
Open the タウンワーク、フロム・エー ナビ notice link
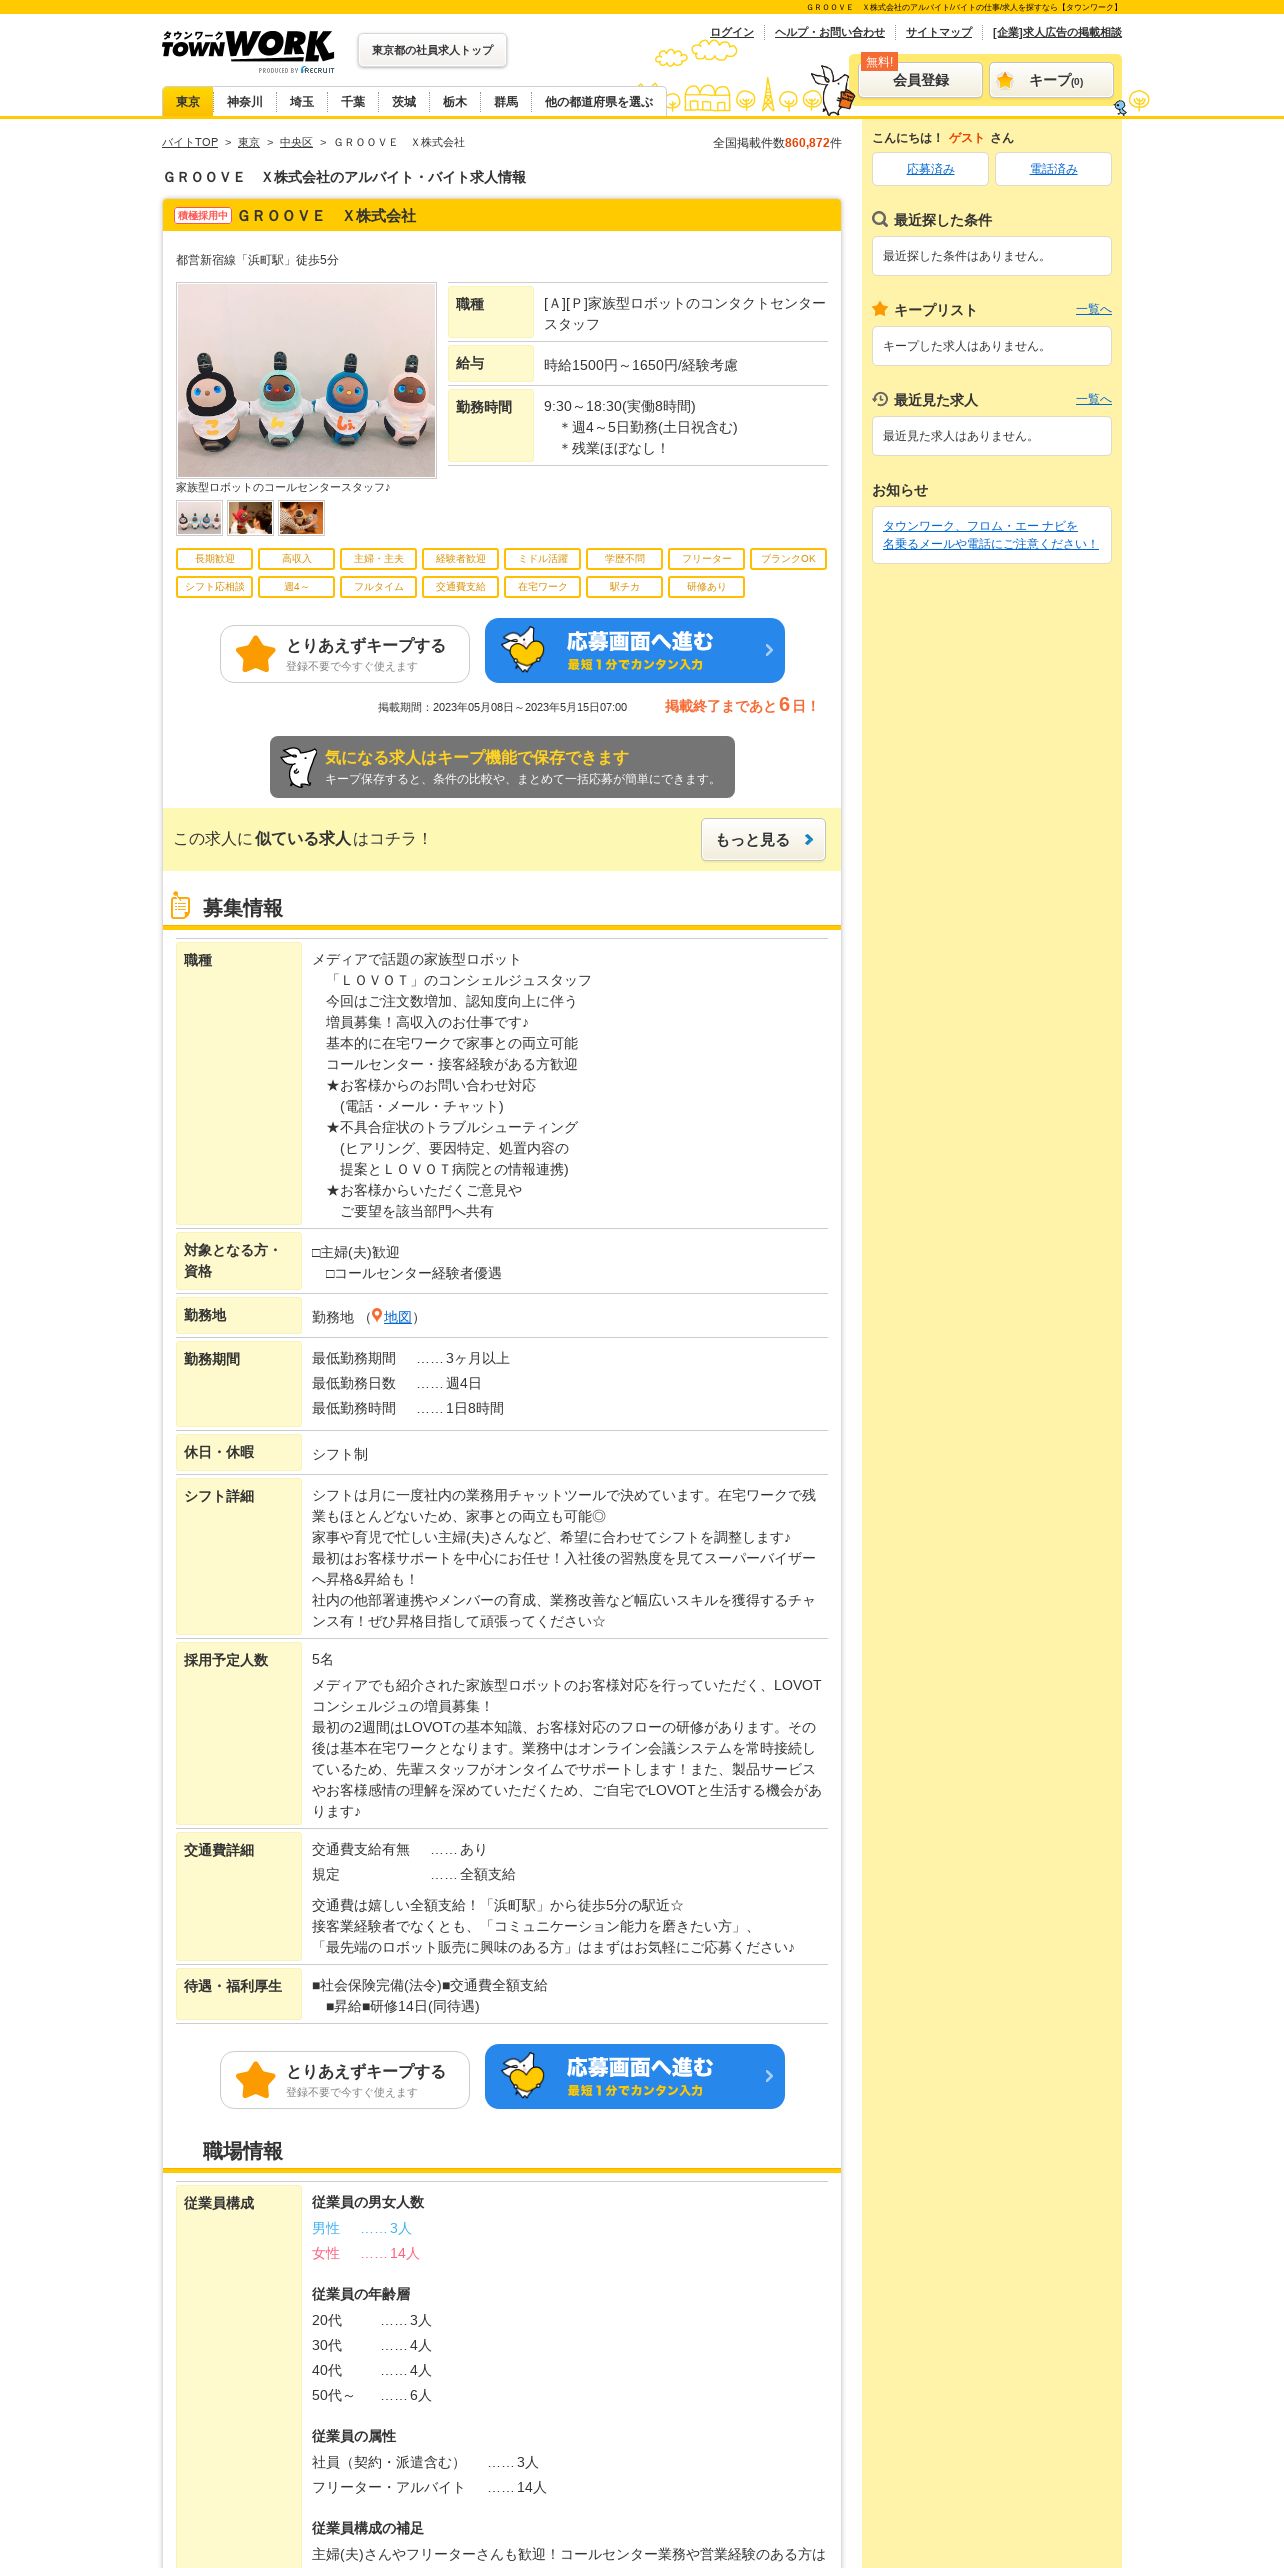point(990,535)
